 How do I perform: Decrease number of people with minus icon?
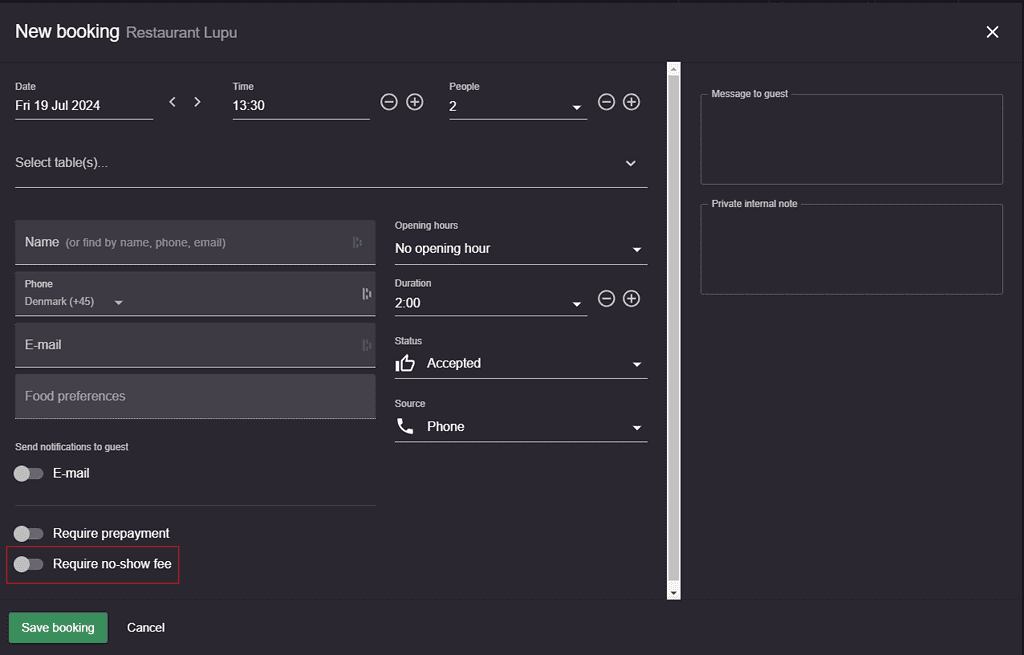pyautogui.click(x=606, y=102)
